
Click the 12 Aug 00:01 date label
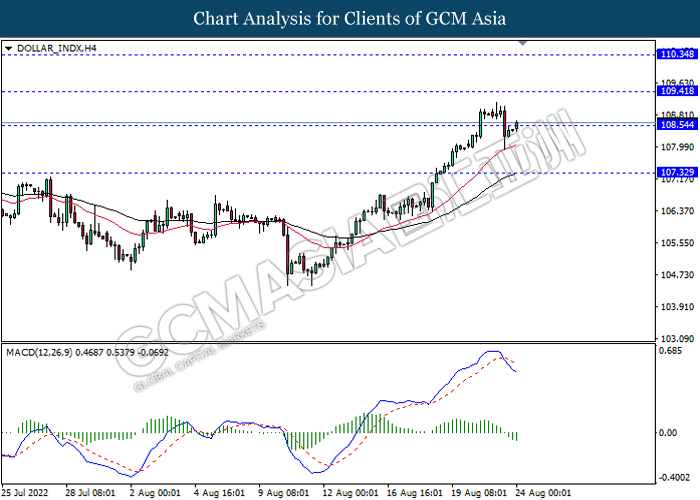(350, 493)
